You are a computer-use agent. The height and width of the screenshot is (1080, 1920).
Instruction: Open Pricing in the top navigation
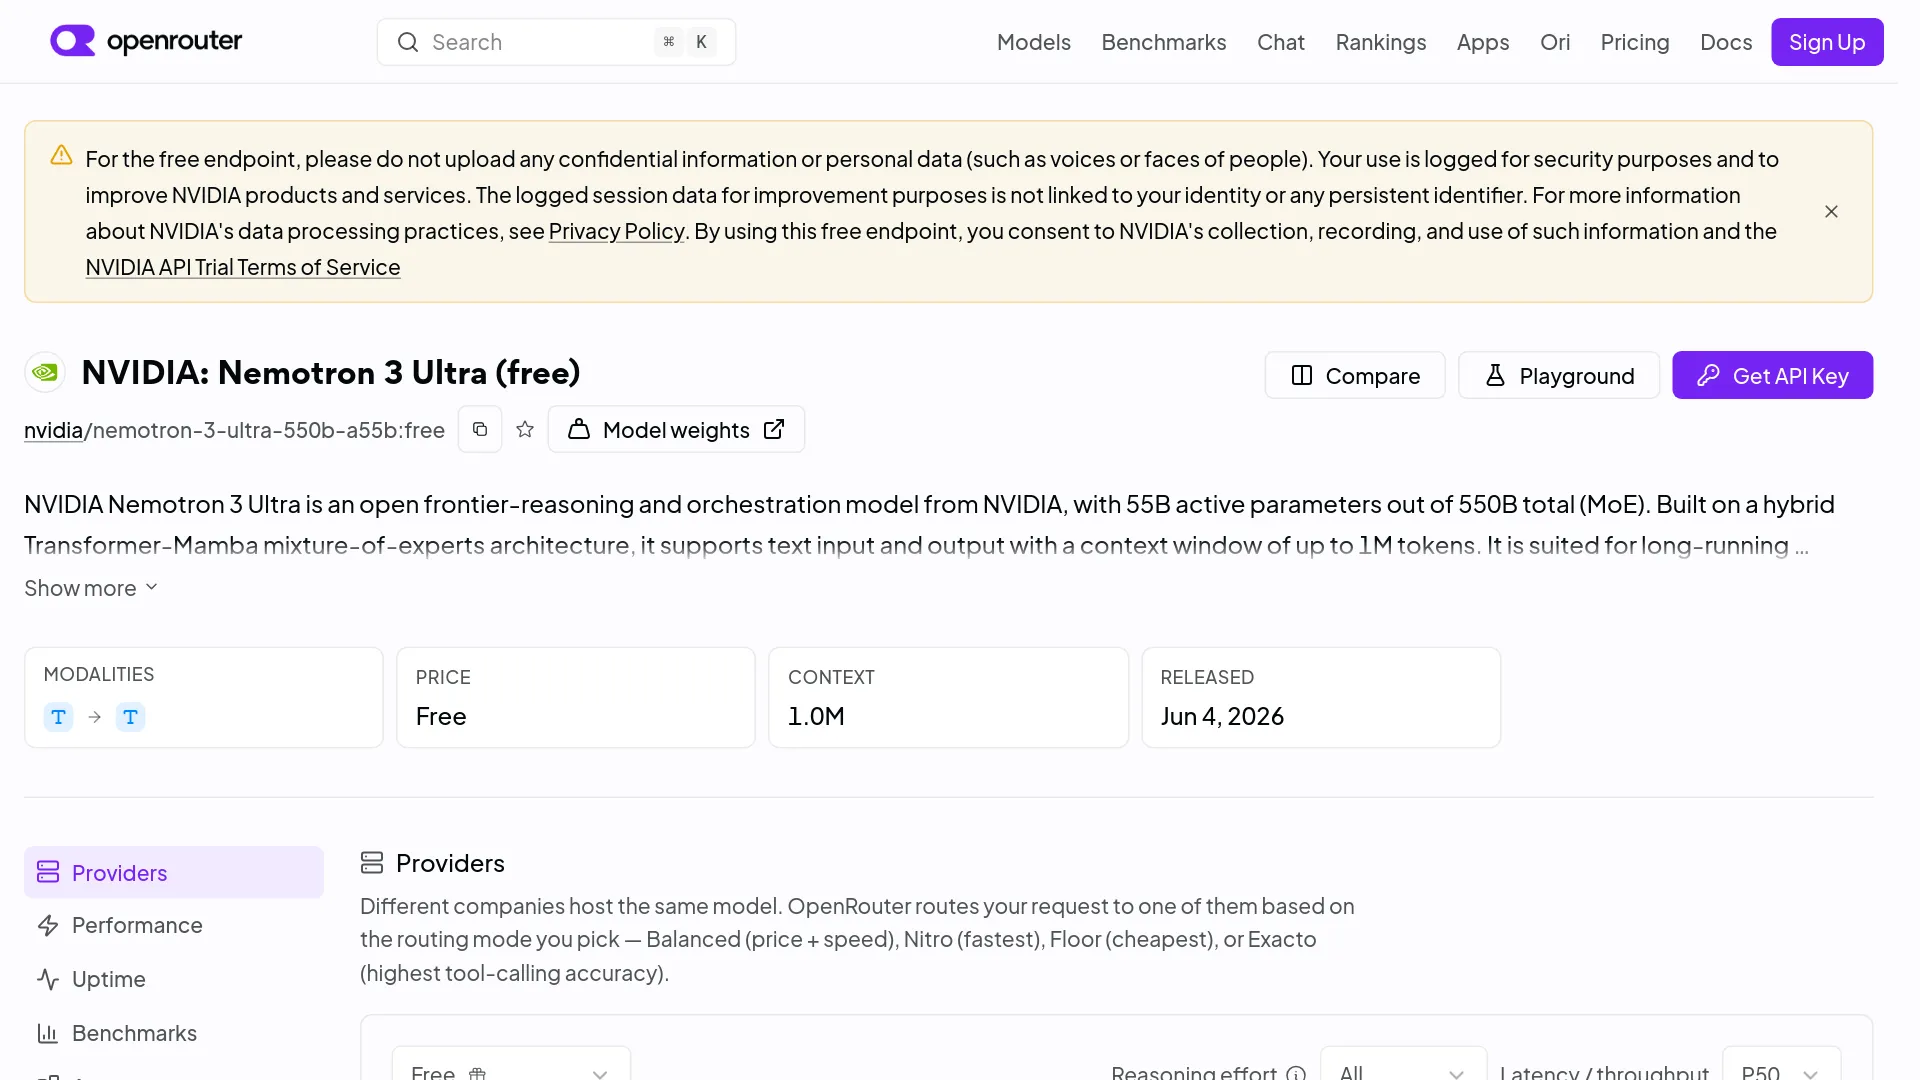point(1635,42)
